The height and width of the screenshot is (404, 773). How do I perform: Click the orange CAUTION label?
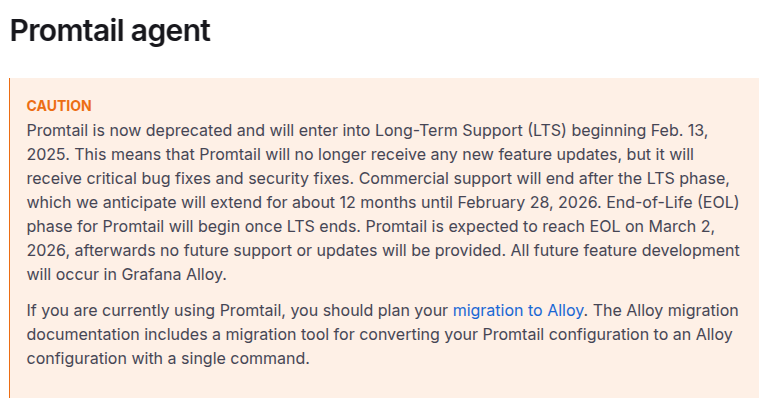pos(59,106)
